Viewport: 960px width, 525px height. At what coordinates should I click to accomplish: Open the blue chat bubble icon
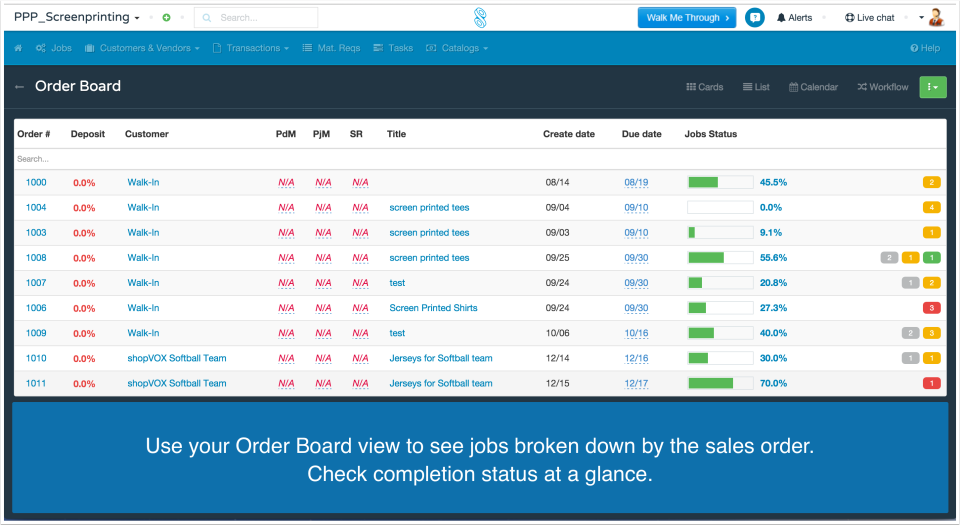(x=754, y=18)
